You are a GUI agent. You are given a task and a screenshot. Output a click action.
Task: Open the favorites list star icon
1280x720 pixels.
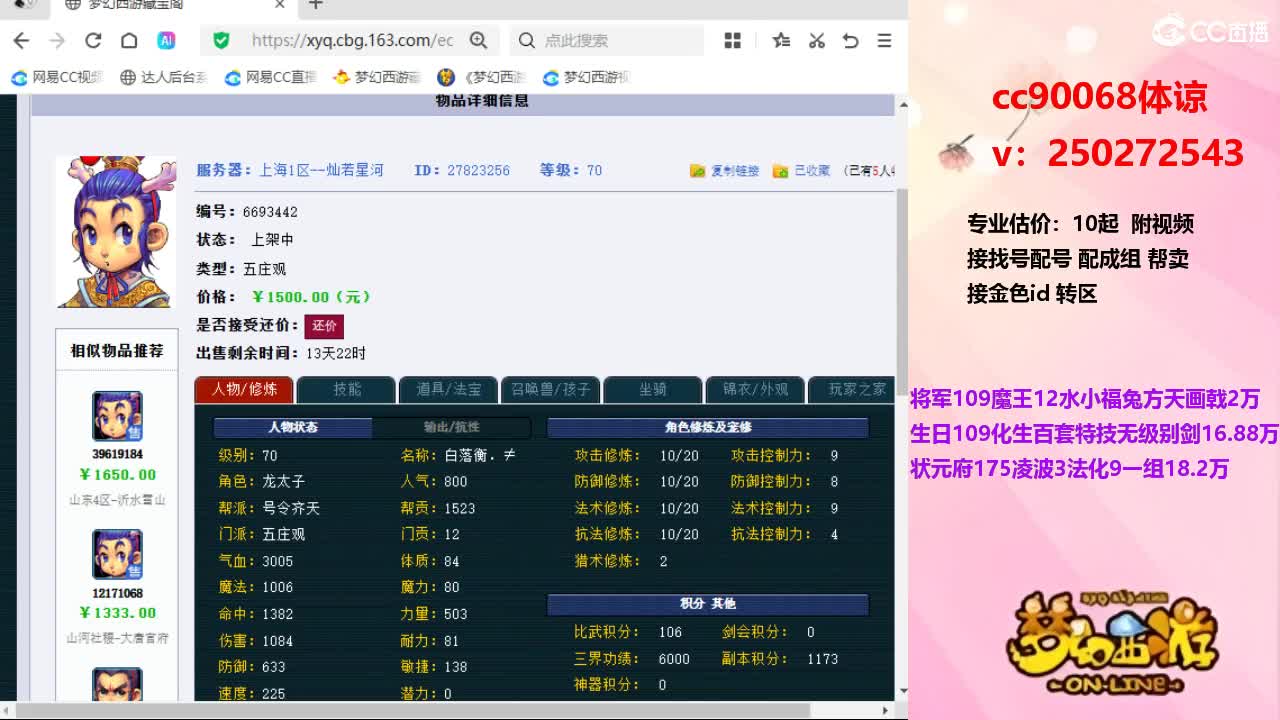(x=782, y=40)
